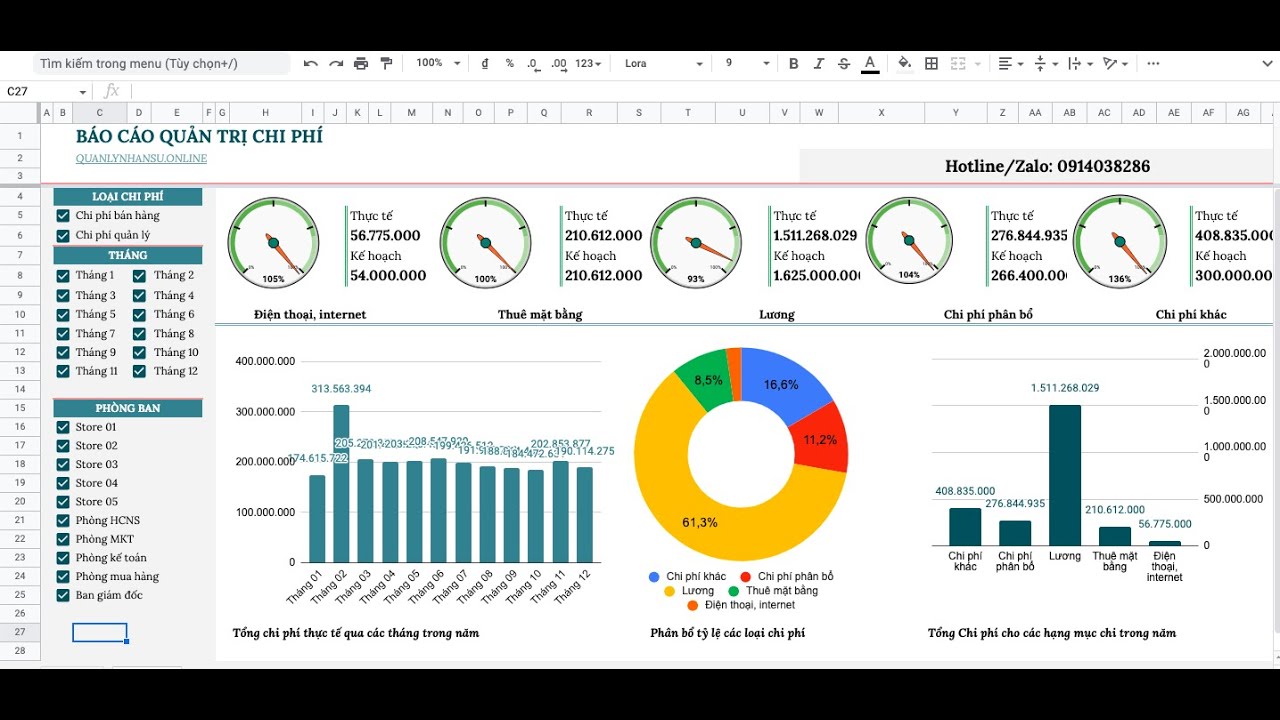This screenshot has height=720, width=1280.
Task: Open the fill color picker
Action: (x=905, y=64)
